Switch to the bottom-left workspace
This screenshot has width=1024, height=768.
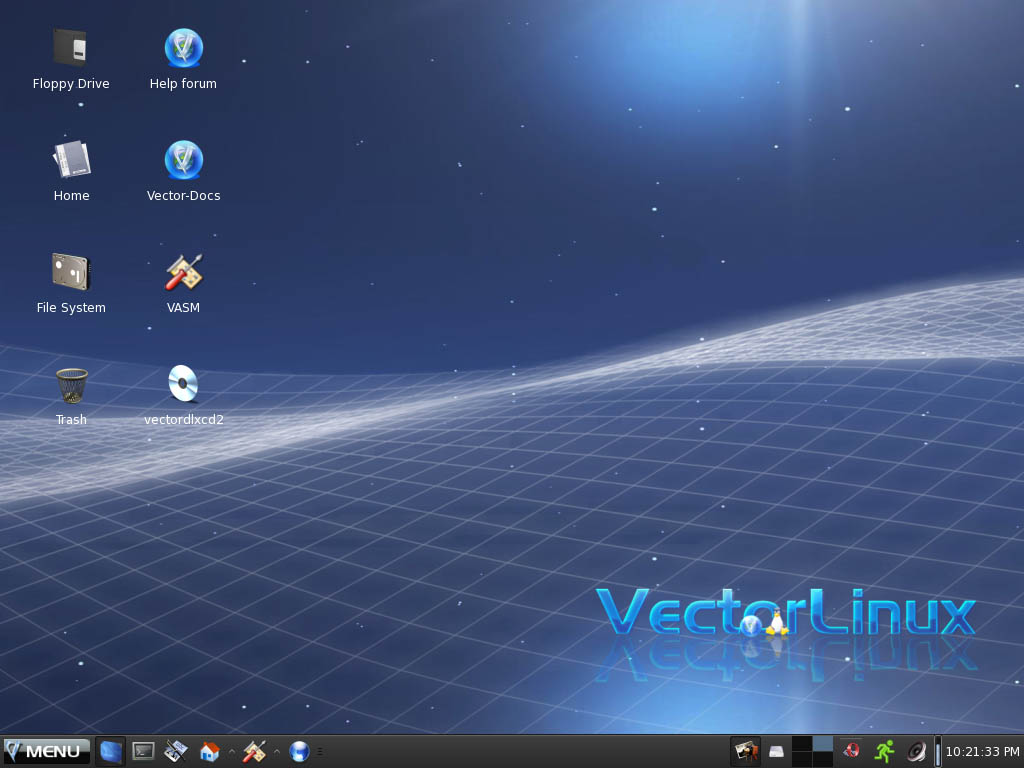(801, 759)
